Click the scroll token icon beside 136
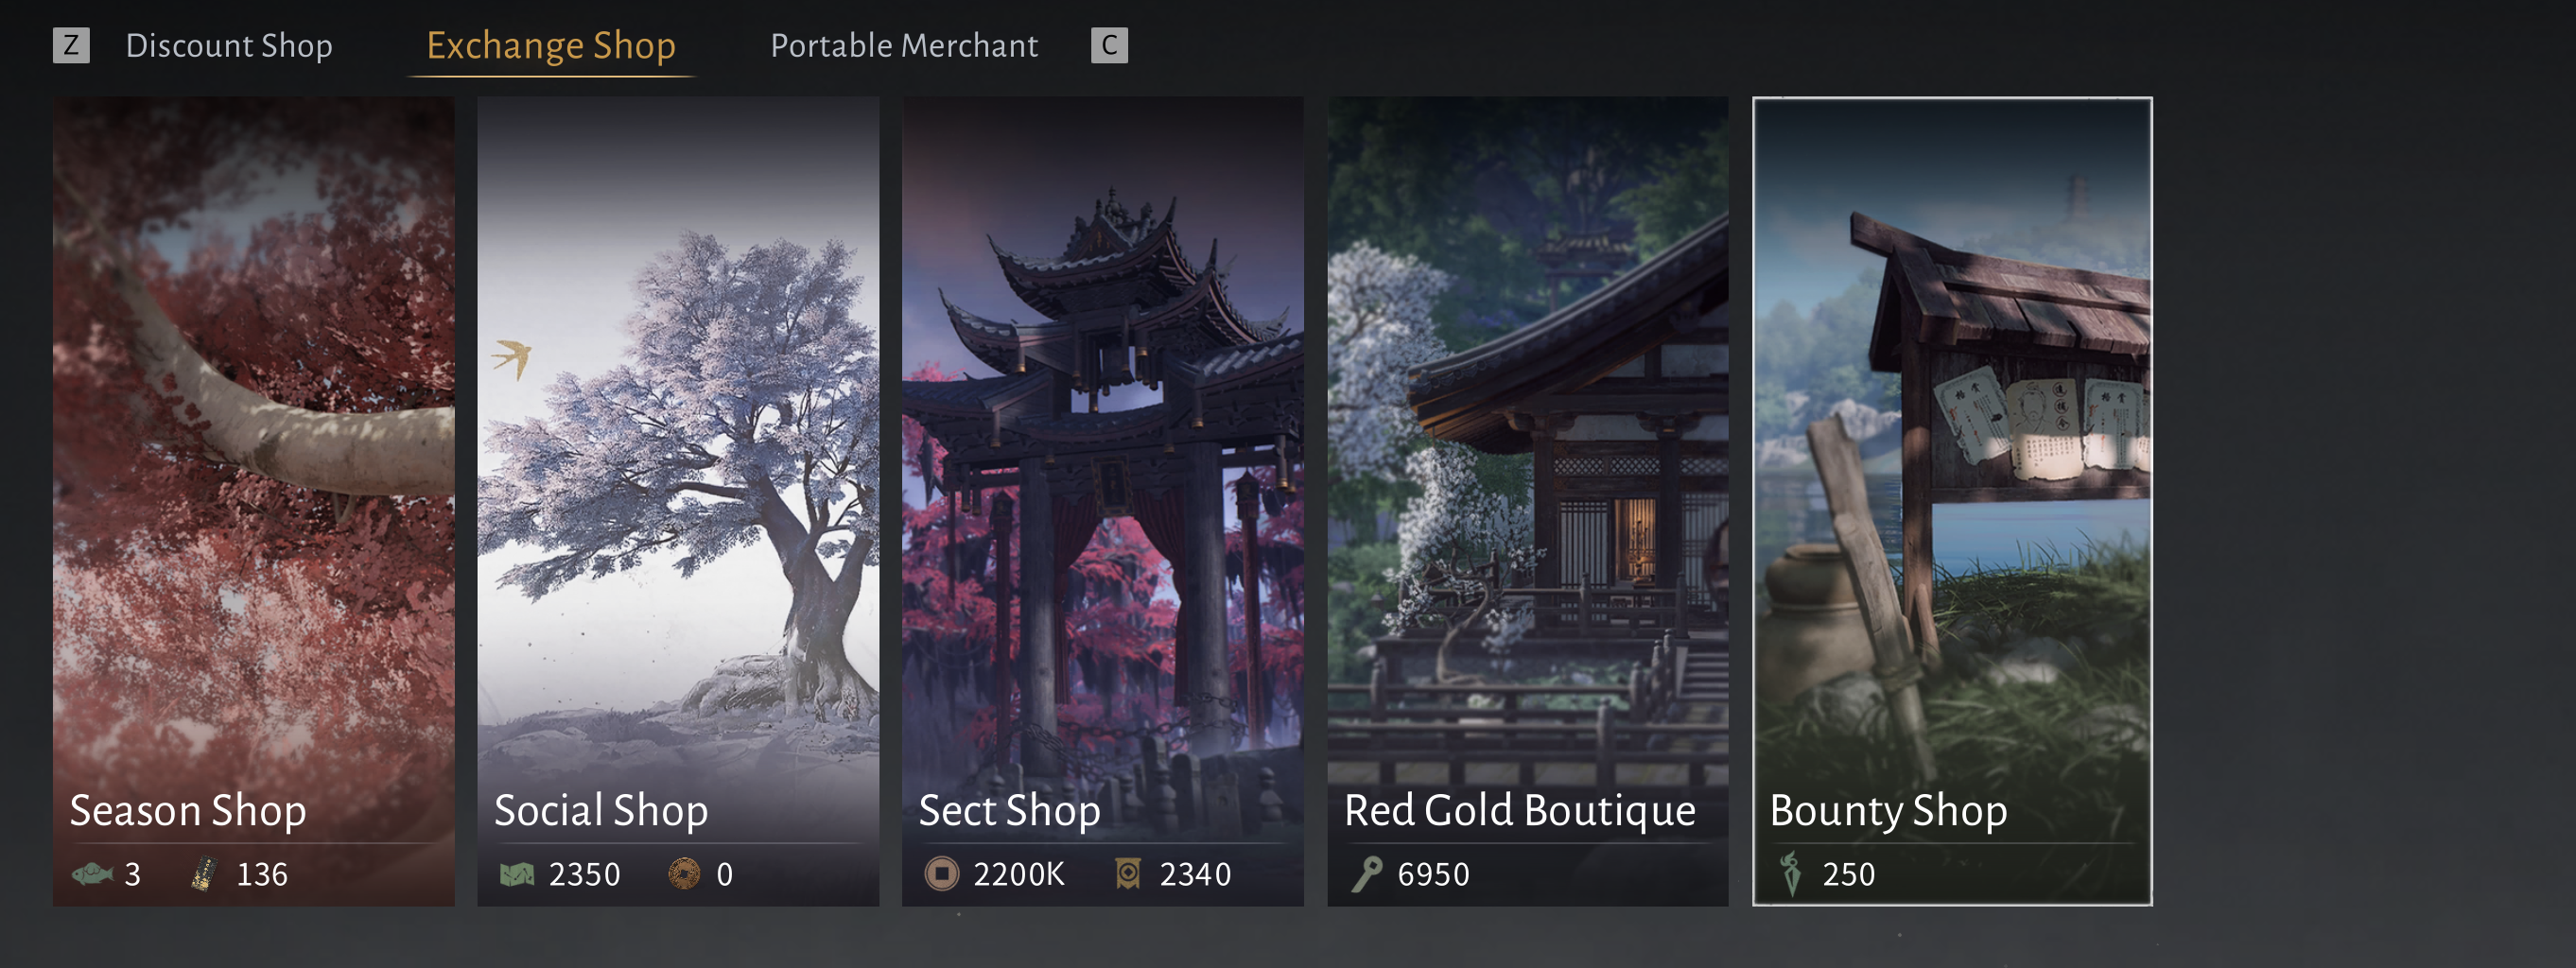This screenshot has height=968, width=2576. click(x=205, y=874)
